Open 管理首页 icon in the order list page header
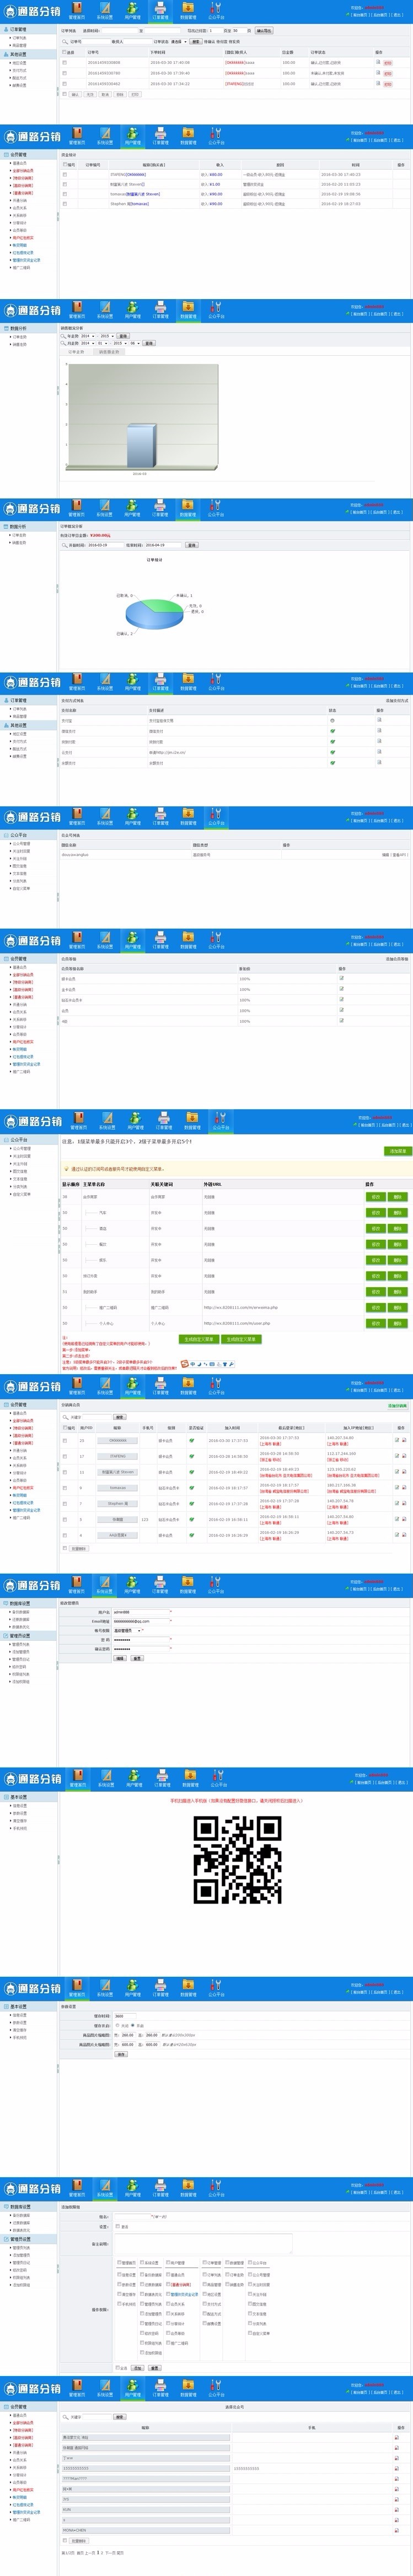Screen dimensions: 413x2576 [x=77, y=11]
